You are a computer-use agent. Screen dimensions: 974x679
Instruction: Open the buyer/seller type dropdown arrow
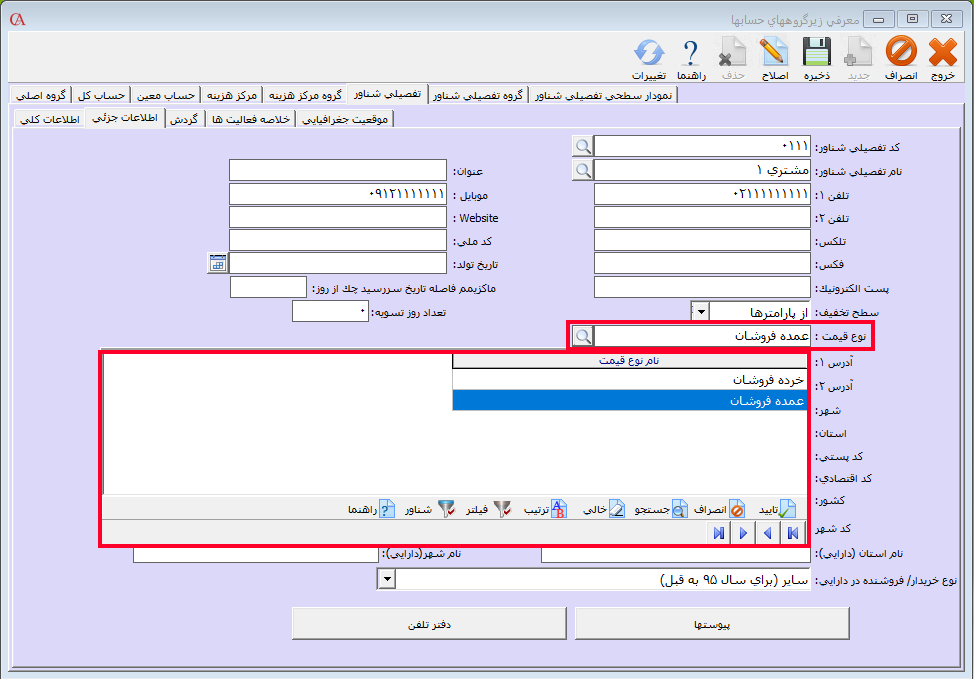point(387,580)
